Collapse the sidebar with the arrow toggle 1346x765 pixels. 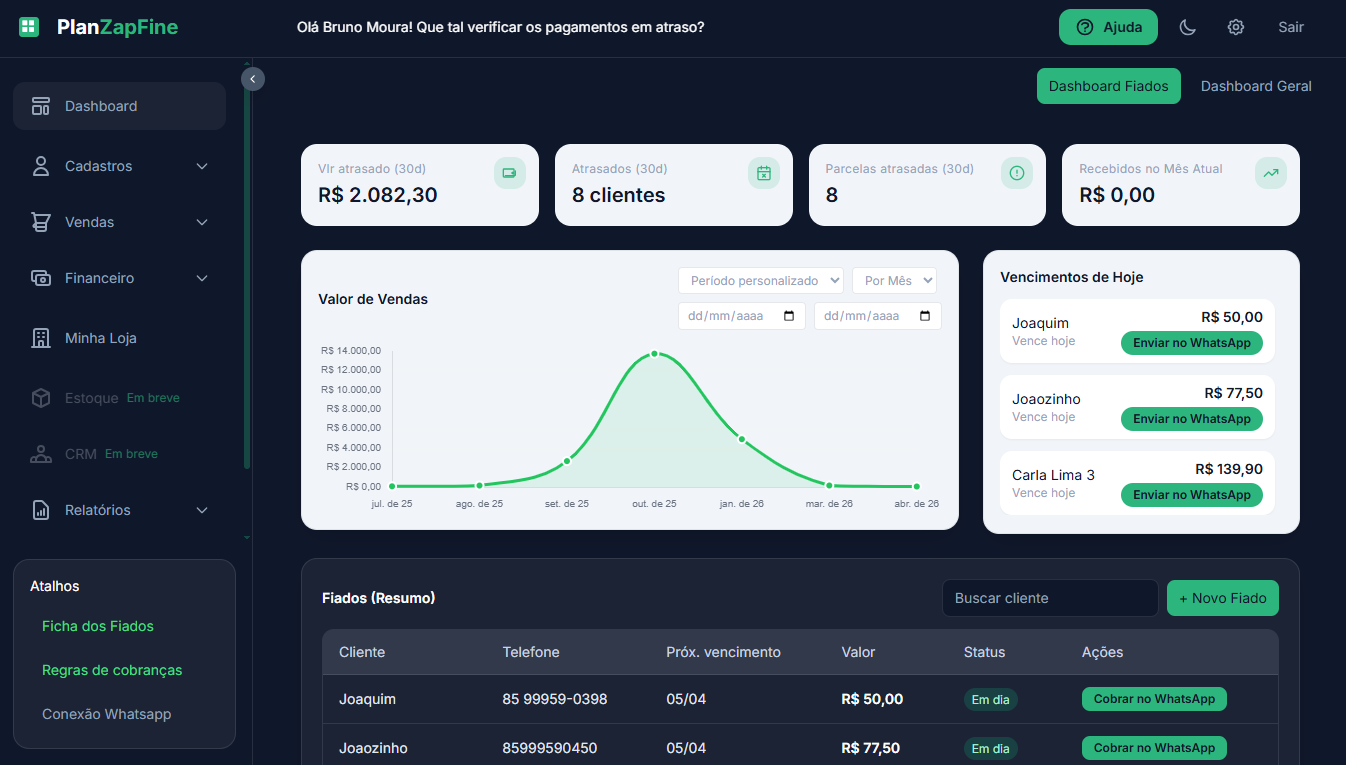pos(252,78)
